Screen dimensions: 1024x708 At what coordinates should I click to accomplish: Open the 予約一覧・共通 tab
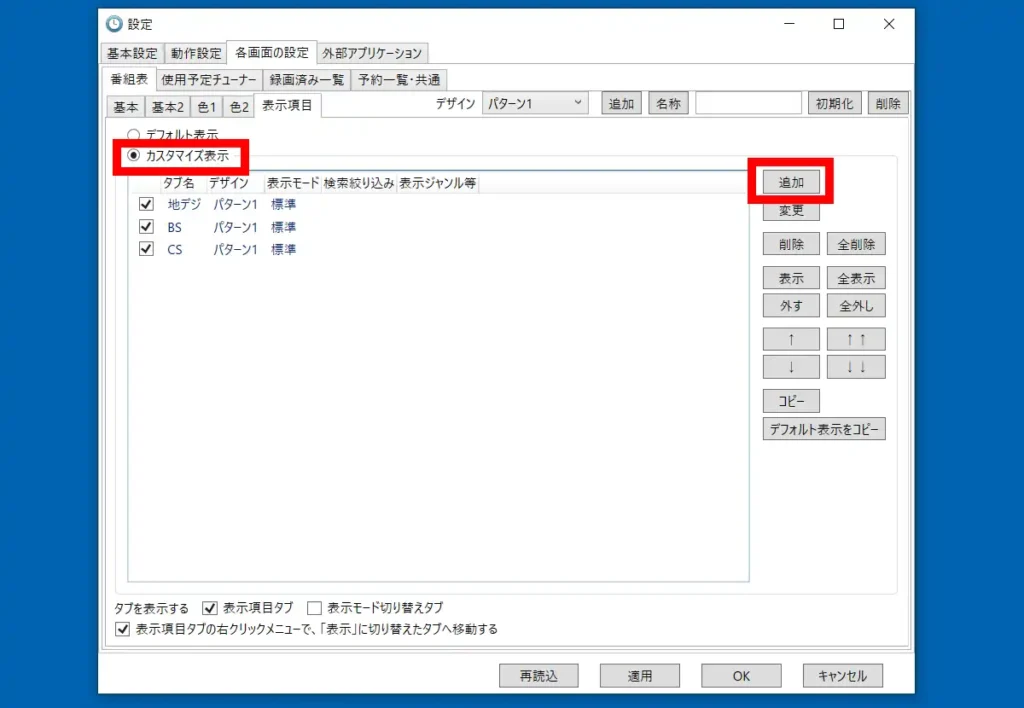[399, 80]
